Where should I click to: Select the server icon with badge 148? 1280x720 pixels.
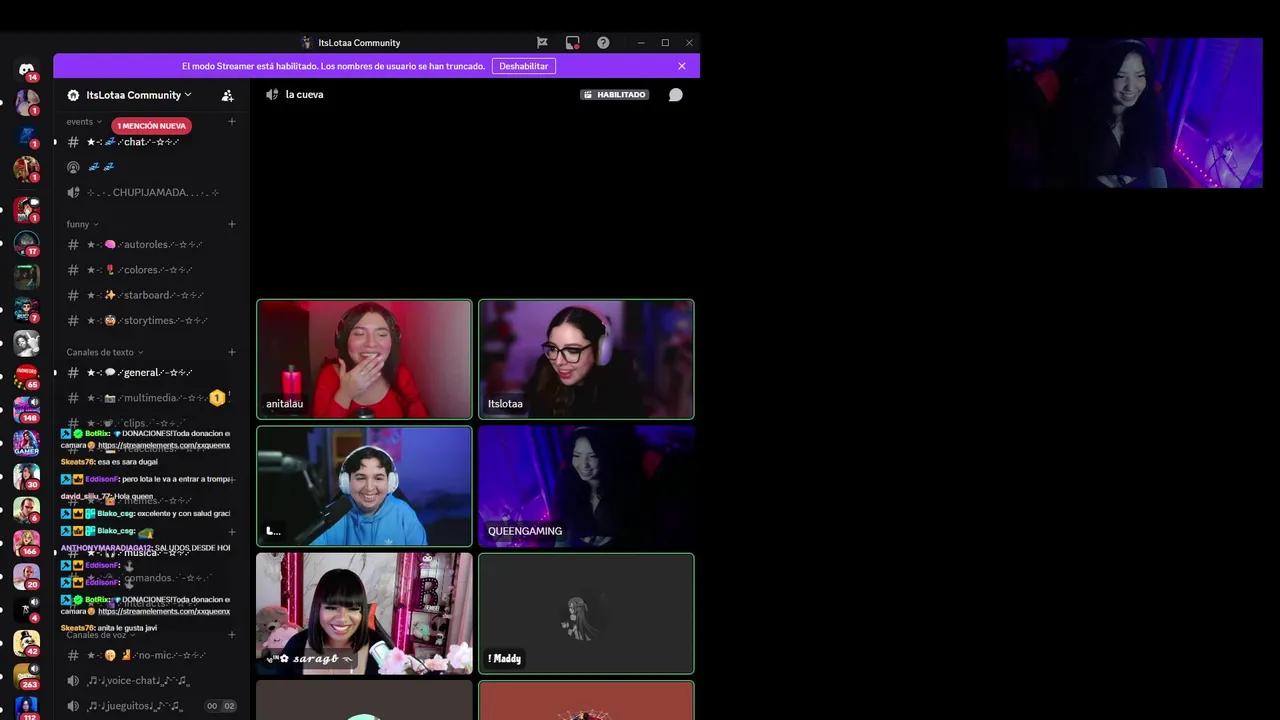pyautogui.click(x=27, y=410)
